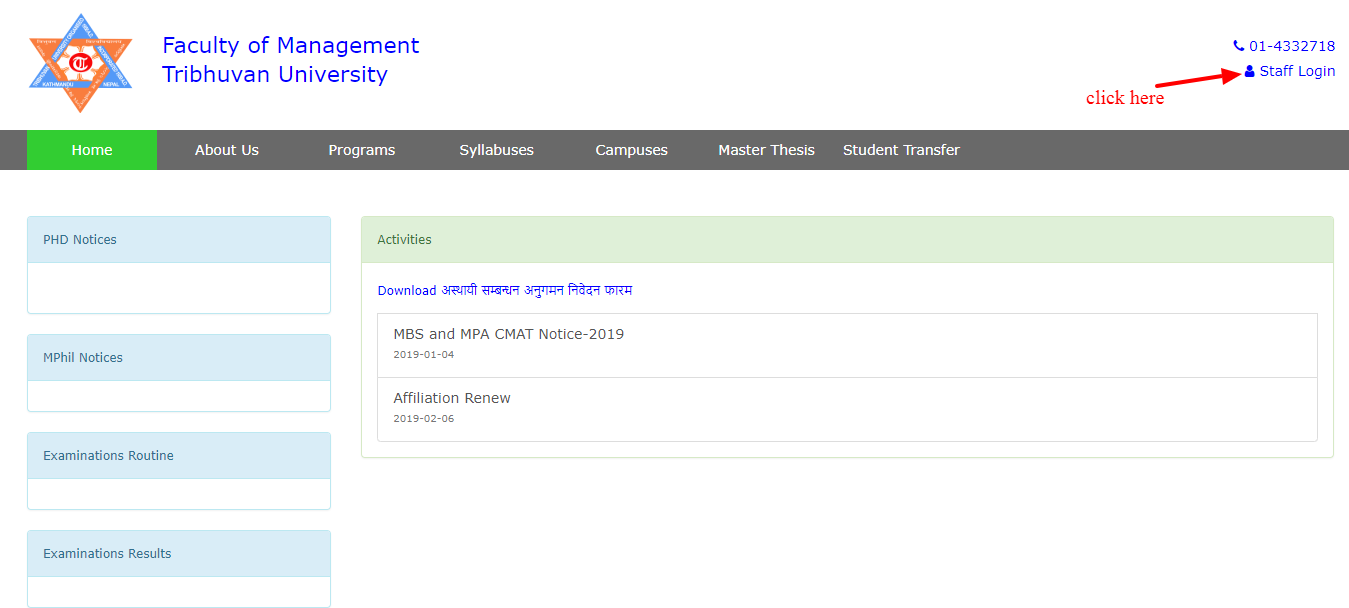Open the Syllabuses menu

click(496, 149)
